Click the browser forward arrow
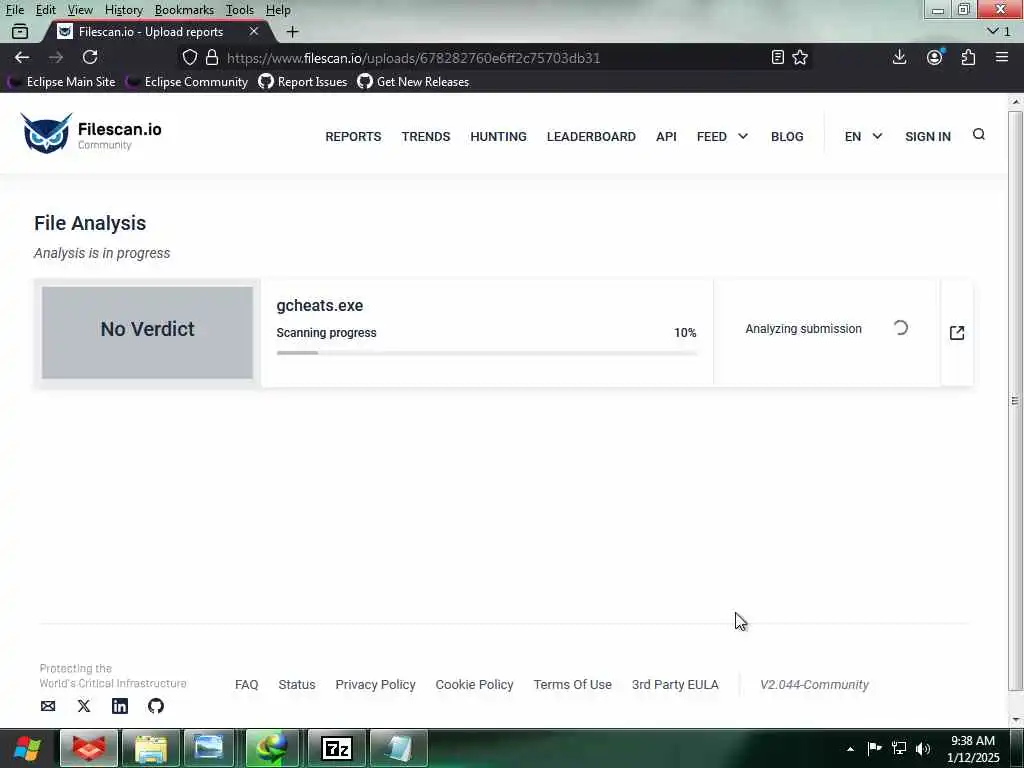The height and width of the screenshot is (768, 1024). tap(56, 57)
